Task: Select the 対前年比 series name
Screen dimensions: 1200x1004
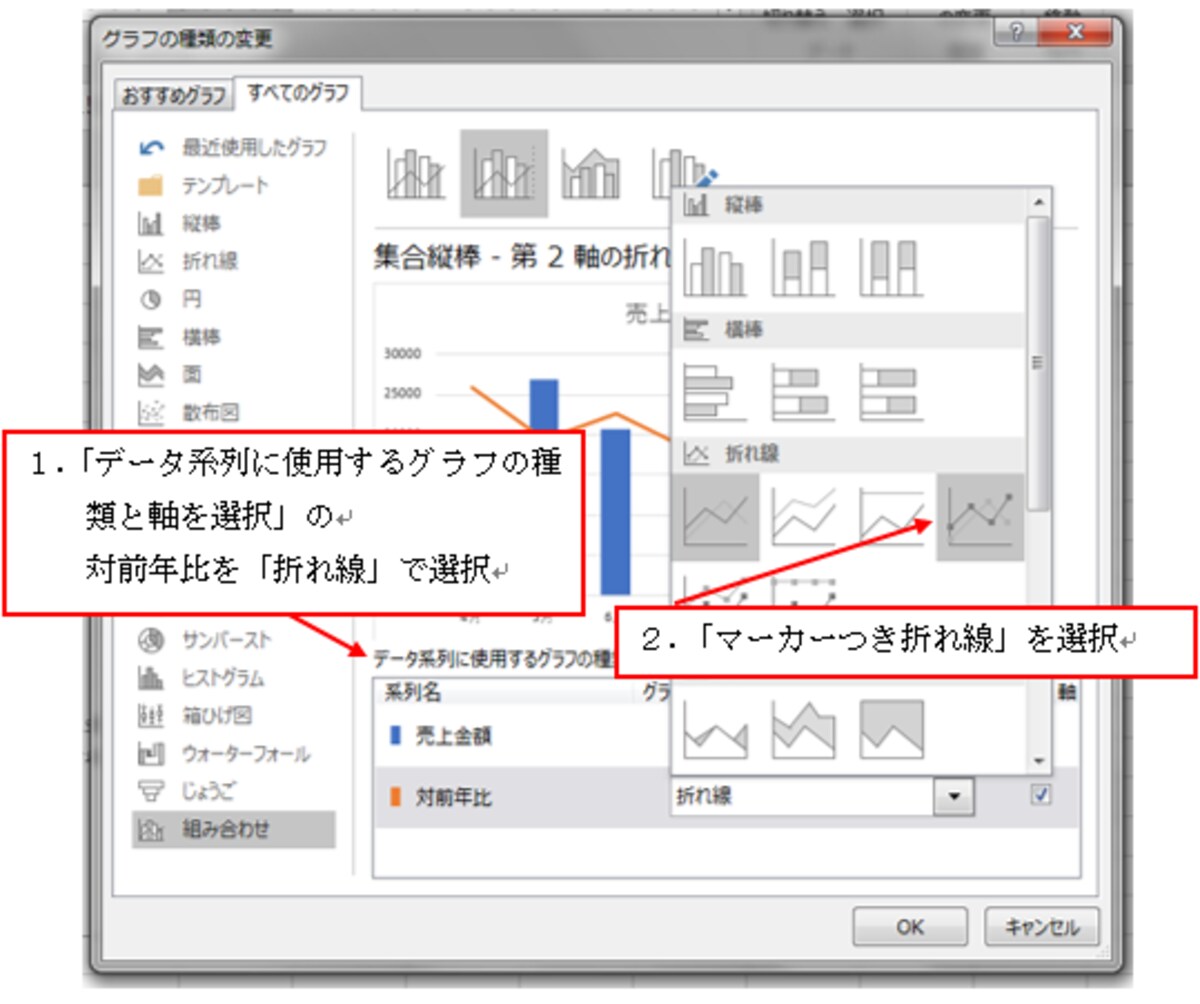Action: coord(453,797)
